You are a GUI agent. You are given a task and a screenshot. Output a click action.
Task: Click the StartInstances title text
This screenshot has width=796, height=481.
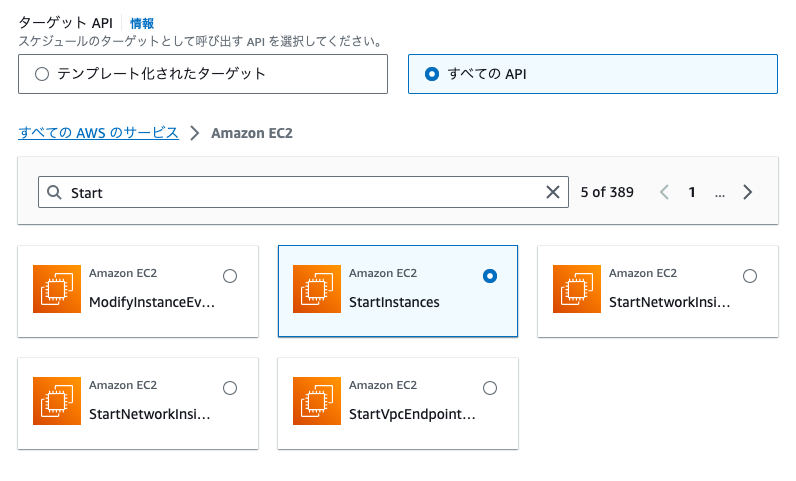tap(394, 302)
